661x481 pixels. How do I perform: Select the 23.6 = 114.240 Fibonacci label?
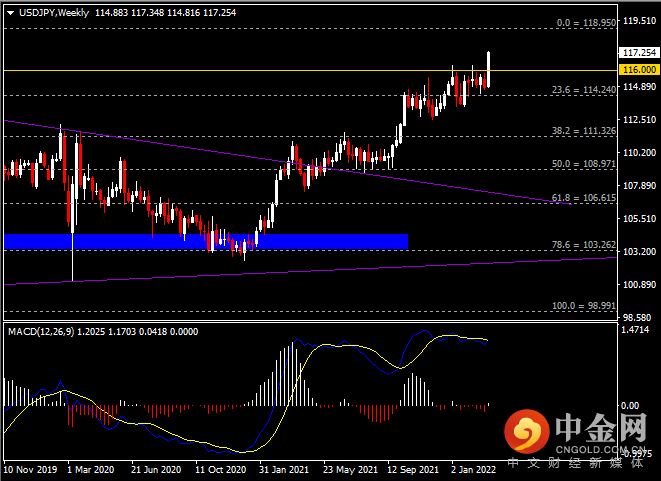584,89
